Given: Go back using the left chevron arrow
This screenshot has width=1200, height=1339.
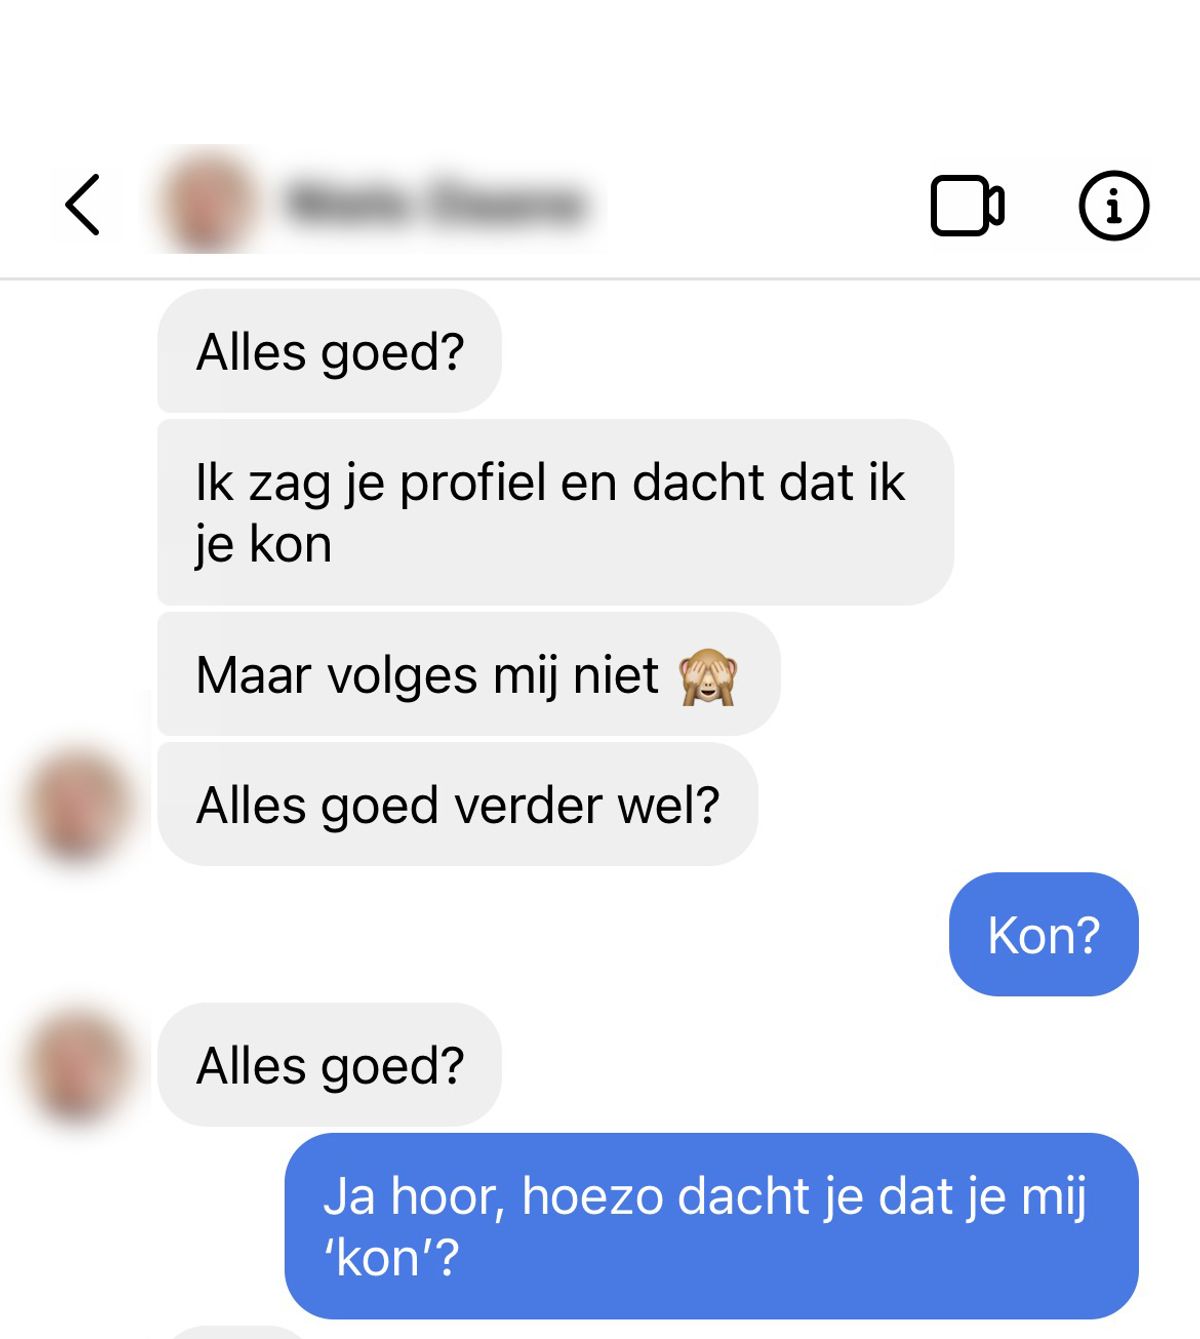Looking at the screenshot, I should (x=83, y=205).
